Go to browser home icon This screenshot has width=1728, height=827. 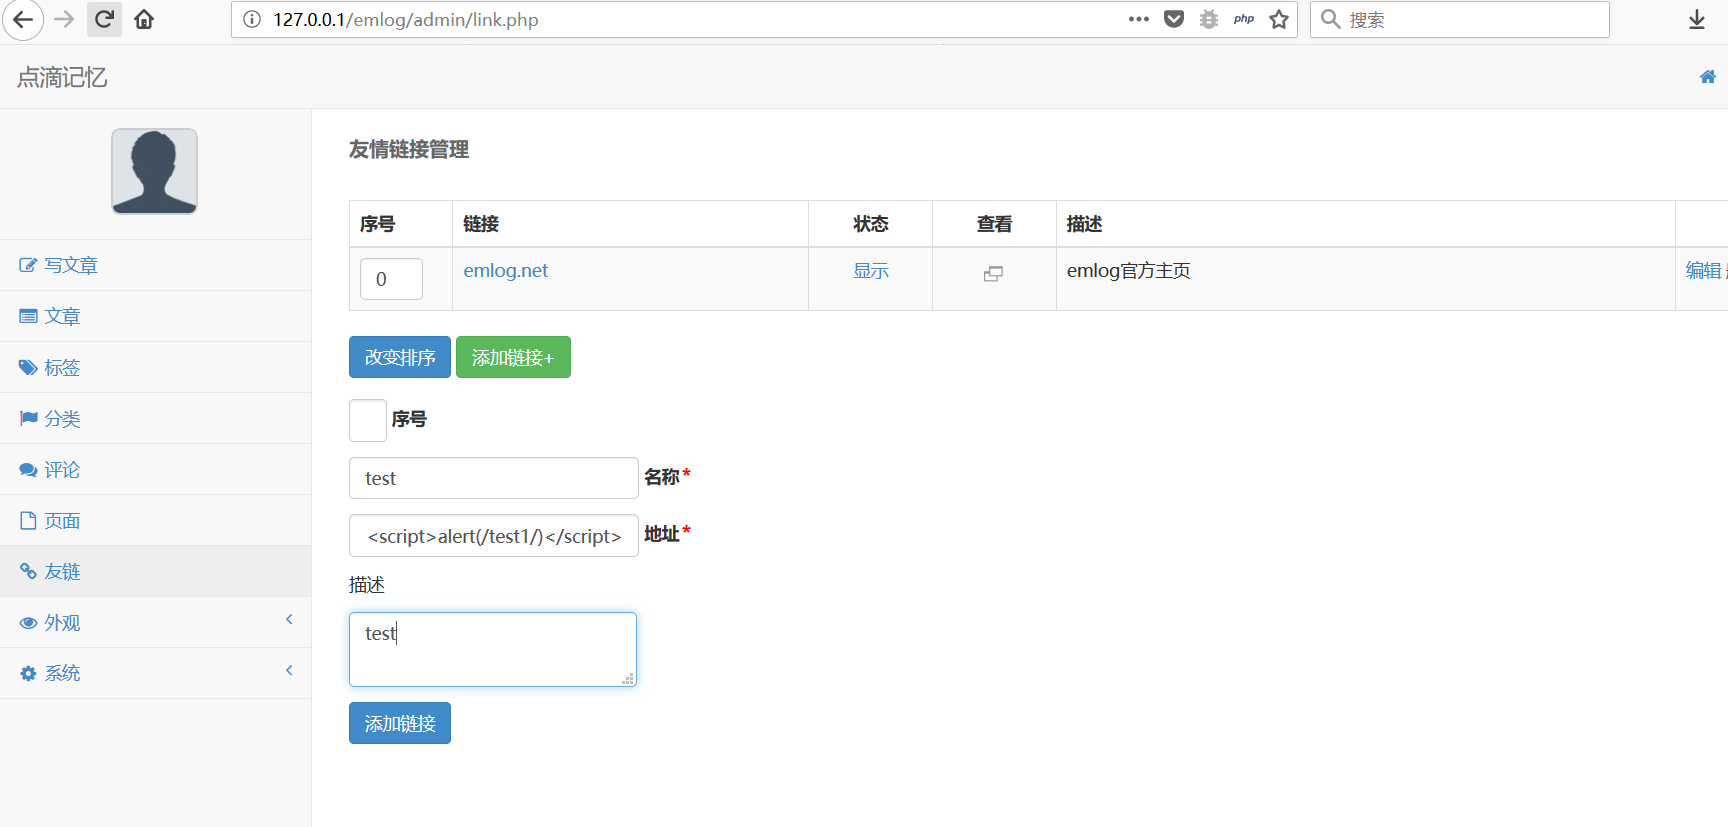pos(144,19)
